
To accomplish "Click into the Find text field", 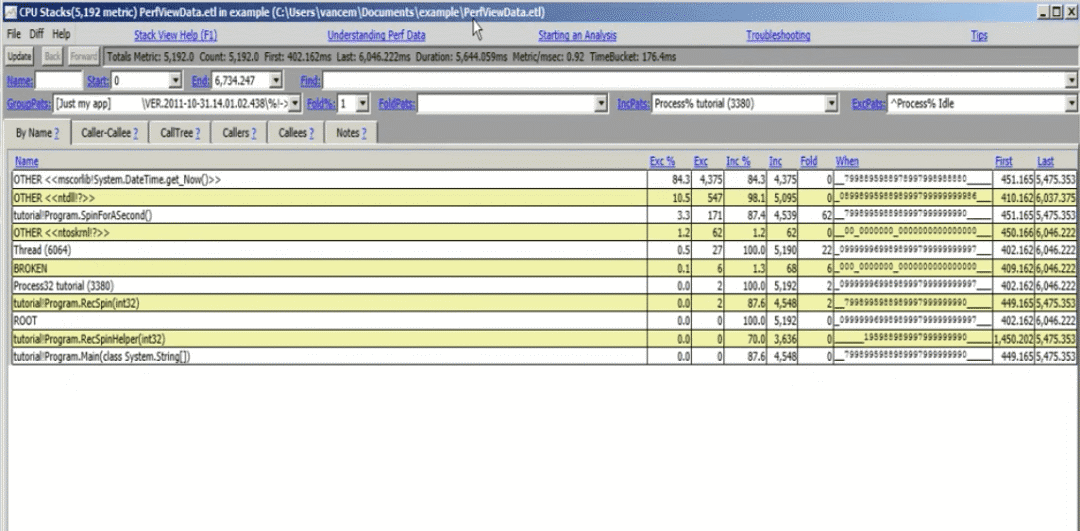I will pos(696,81).
